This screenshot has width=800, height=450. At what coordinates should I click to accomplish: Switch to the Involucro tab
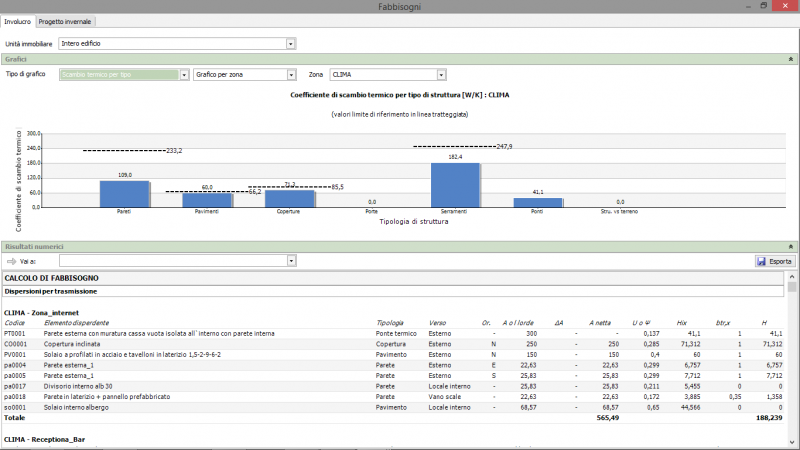(18, 20)
